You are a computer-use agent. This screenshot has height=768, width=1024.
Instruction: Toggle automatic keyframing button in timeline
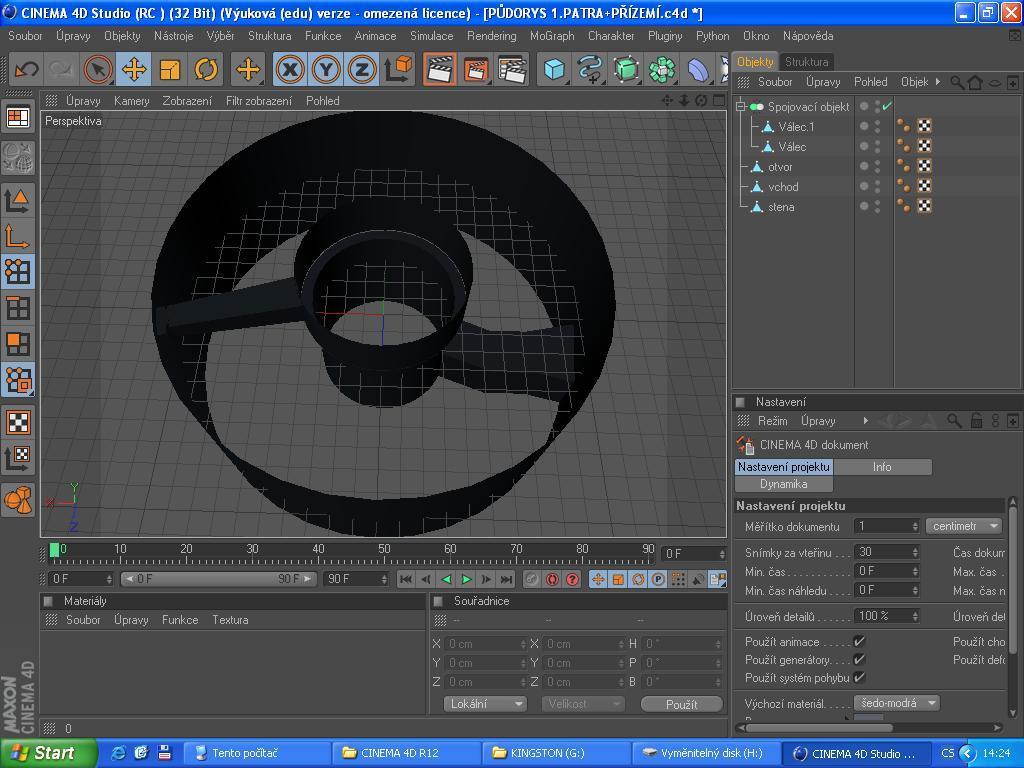pos(552,579)
